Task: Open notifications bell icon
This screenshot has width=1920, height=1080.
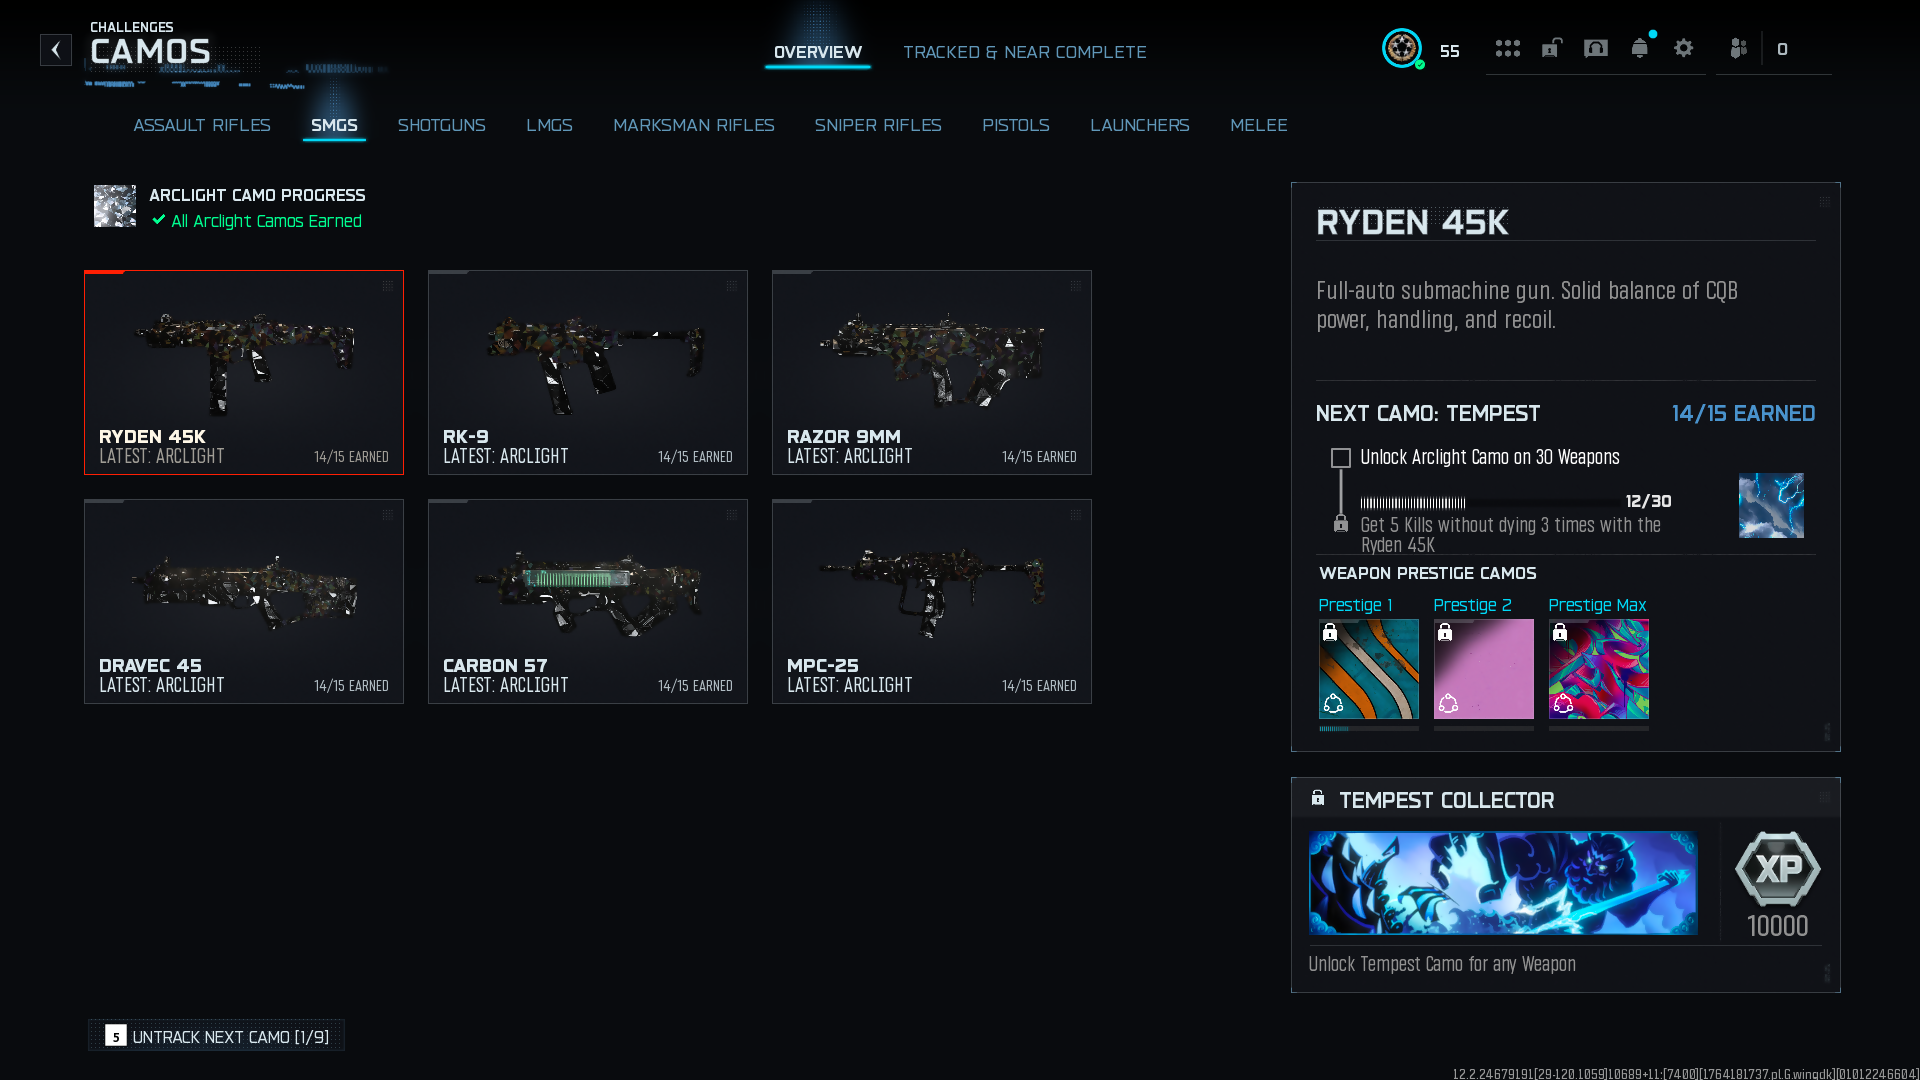Action: (1640, 48)
